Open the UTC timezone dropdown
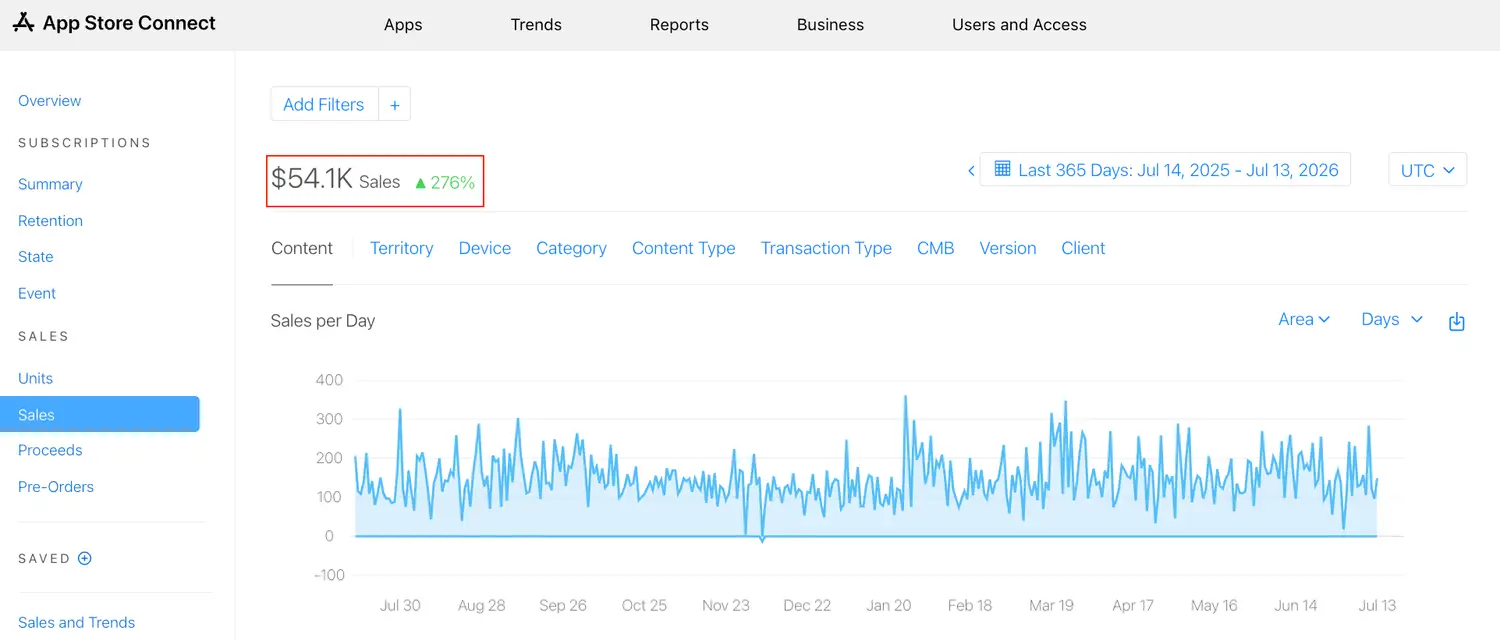This screenshot has width=1500, height=640. click(x=1427, y=170)
